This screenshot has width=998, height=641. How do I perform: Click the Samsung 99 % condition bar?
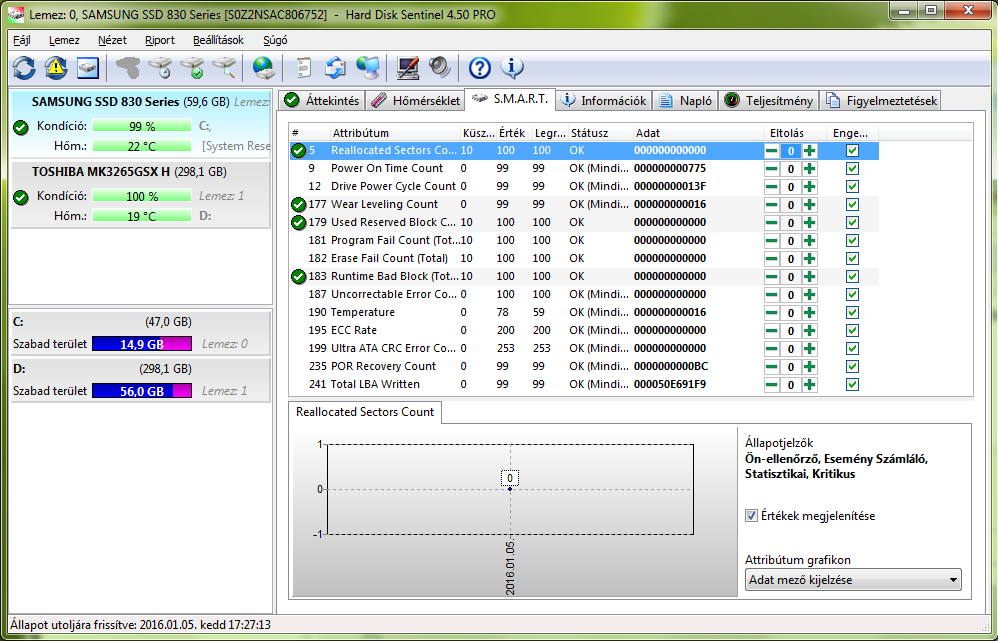142,126
